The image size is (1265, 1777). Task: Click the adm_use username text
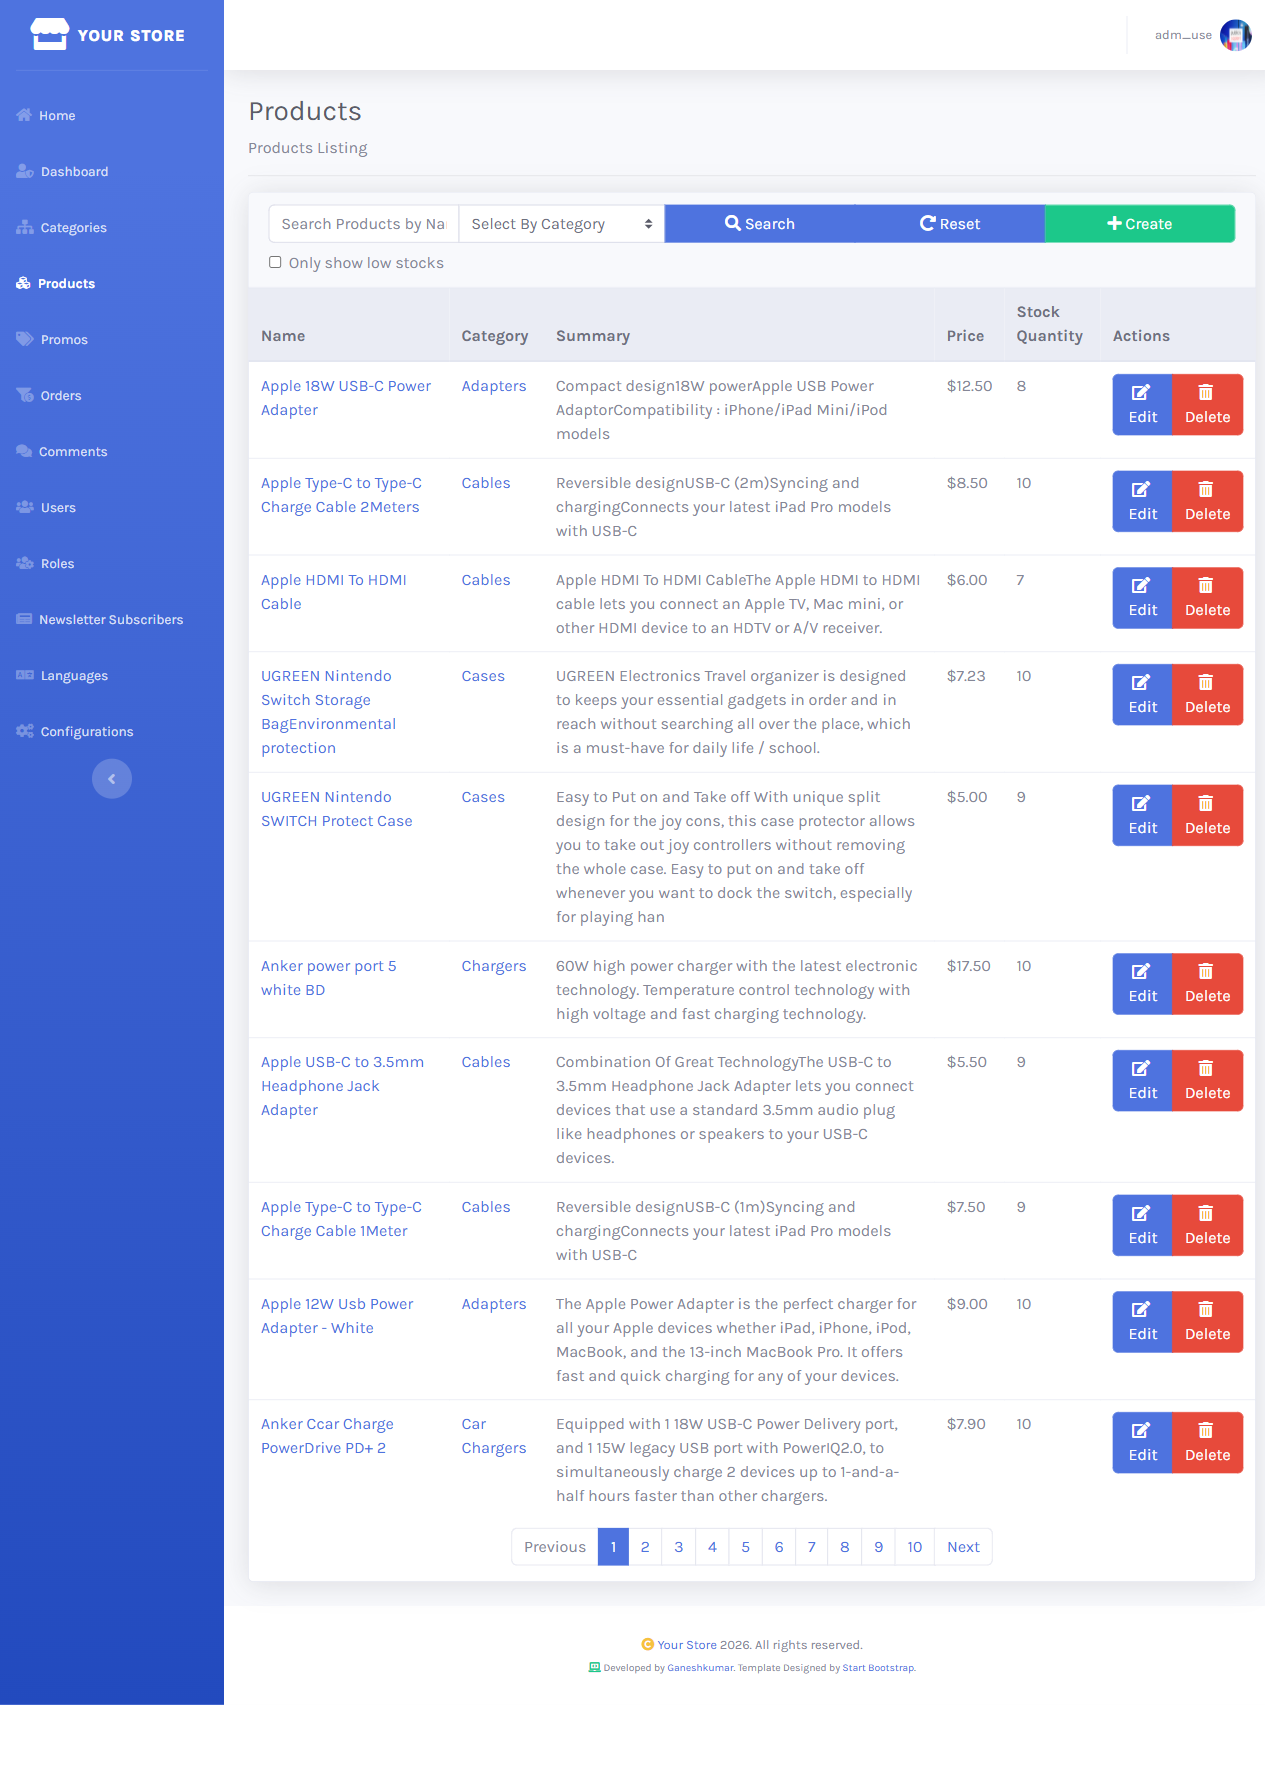[1183, 35]
